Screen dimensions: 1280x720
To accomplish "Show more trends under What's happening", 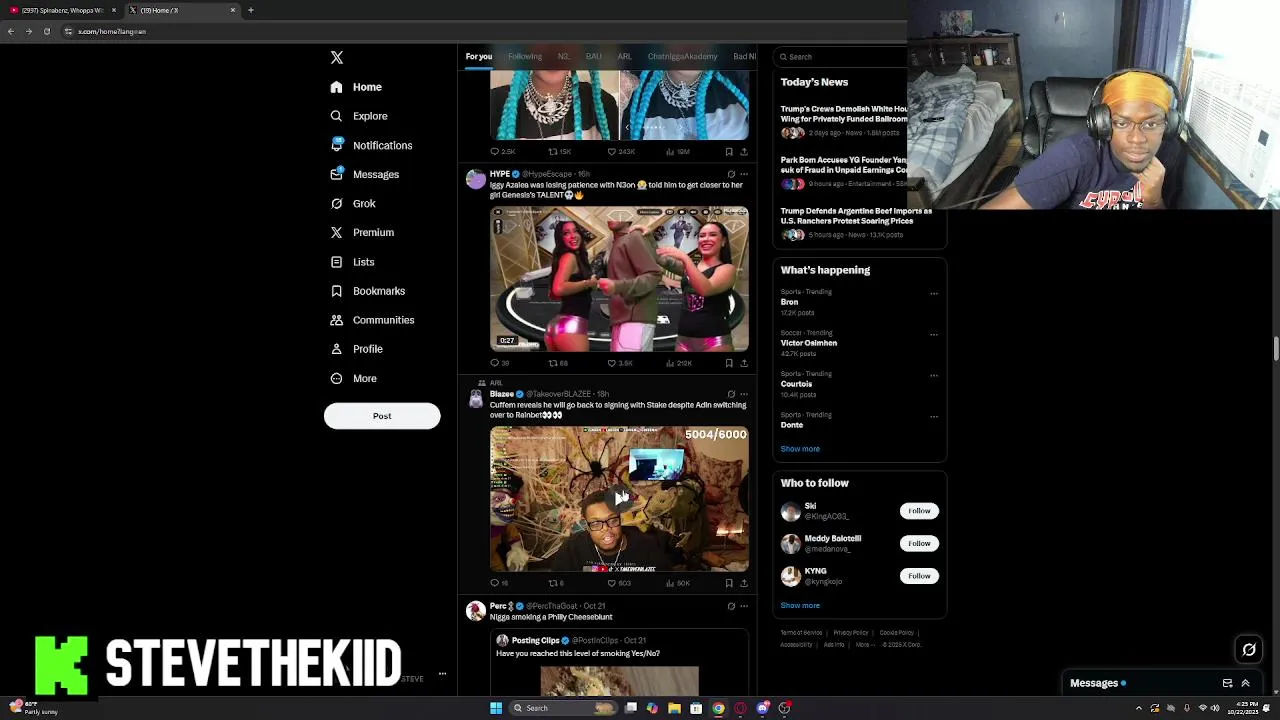I will click(800, 449).
